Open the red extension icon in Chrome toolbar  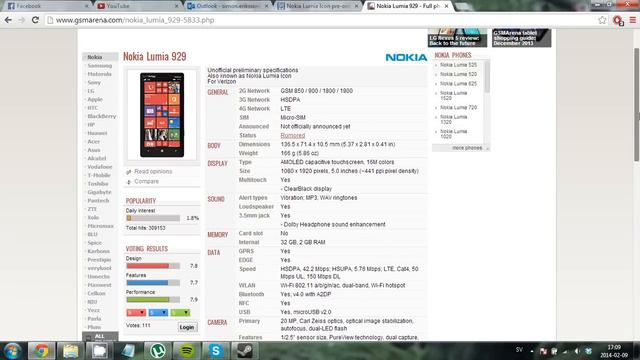click(618, 20)
